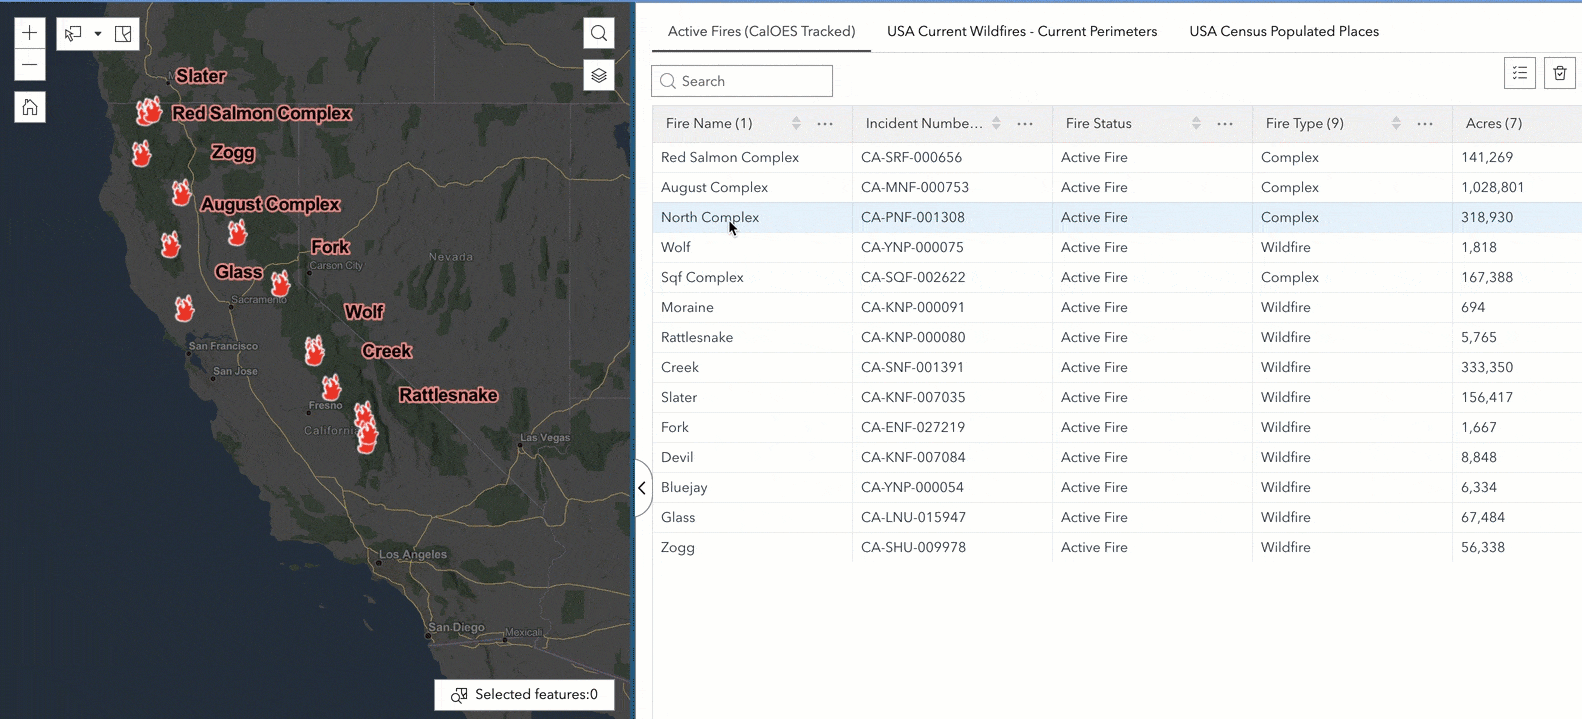Return map to home extent

click(30, 107)
